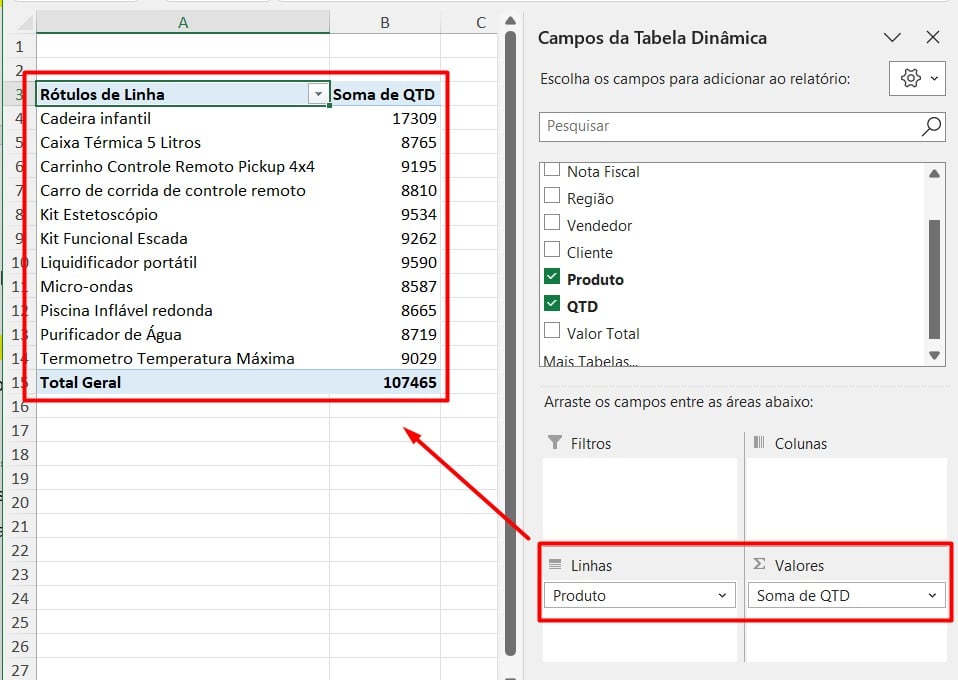Image resolution: width=958 pixels, height=680 pixels.
Task: Check the Região field checkbox
Action: tap(552, 196)
